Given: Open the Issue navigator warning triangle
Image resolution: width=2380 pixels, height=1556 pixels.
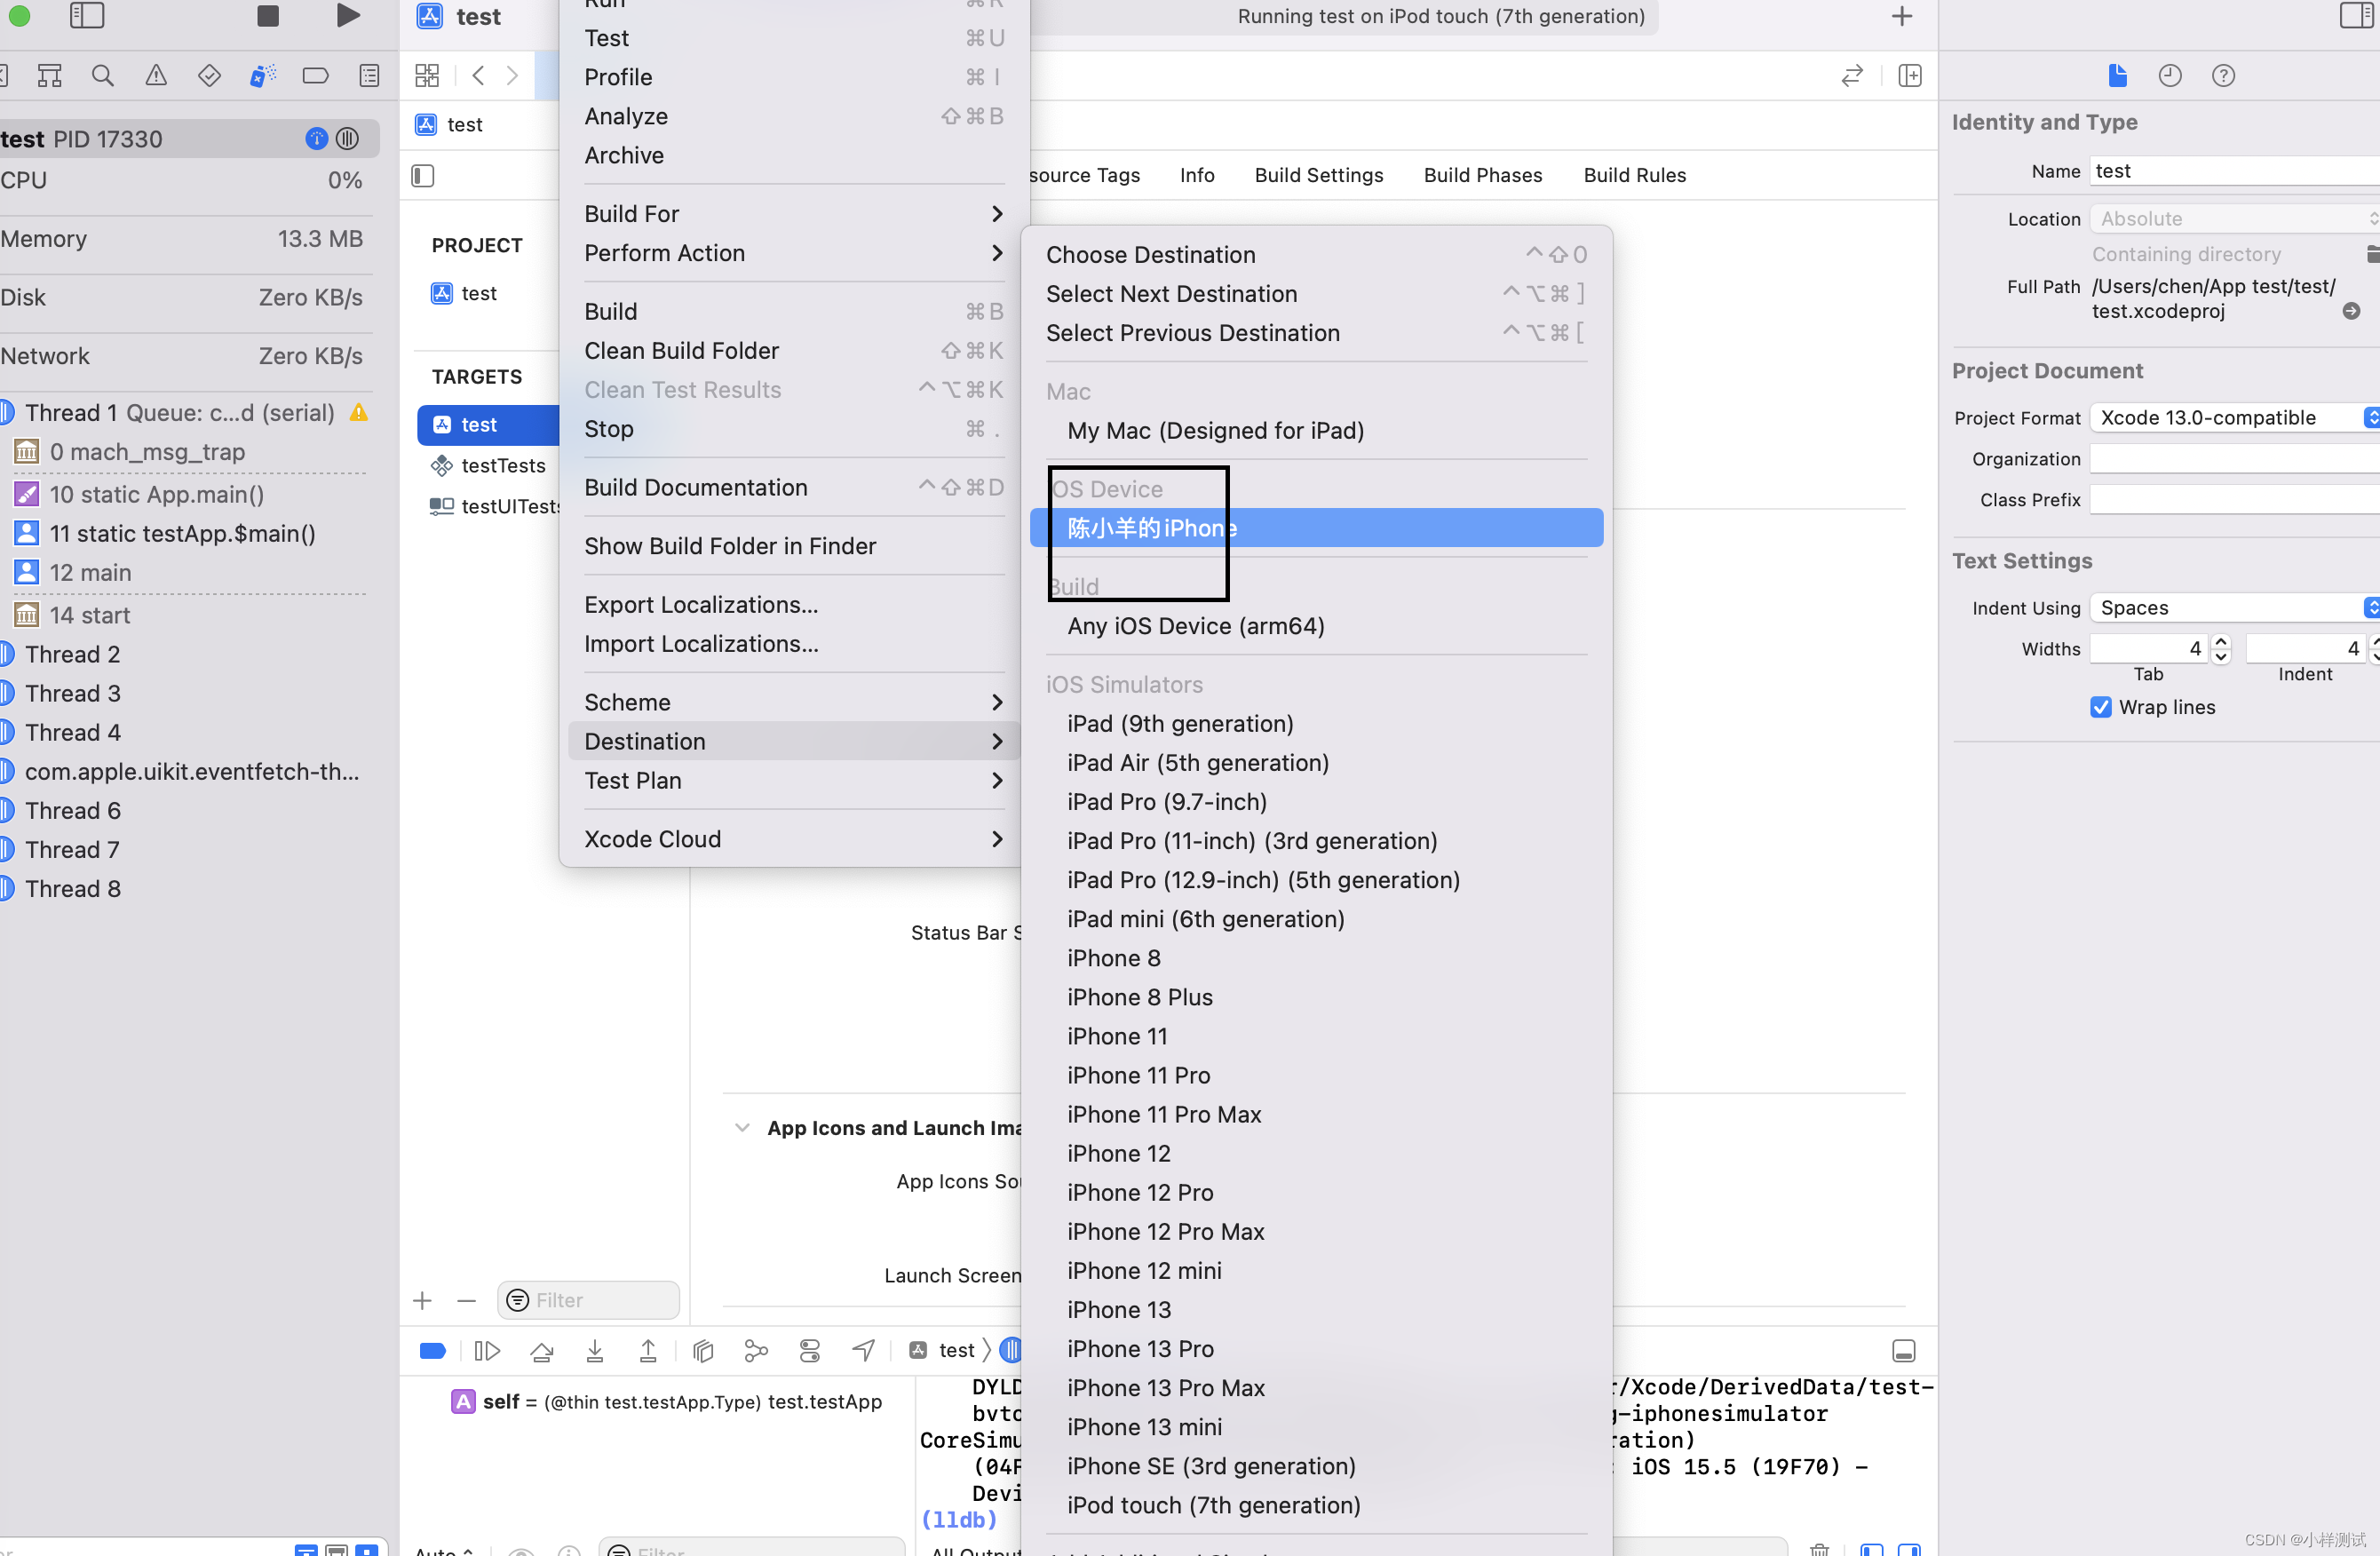Looking at the screenshot, I should [x=156, y=75].
